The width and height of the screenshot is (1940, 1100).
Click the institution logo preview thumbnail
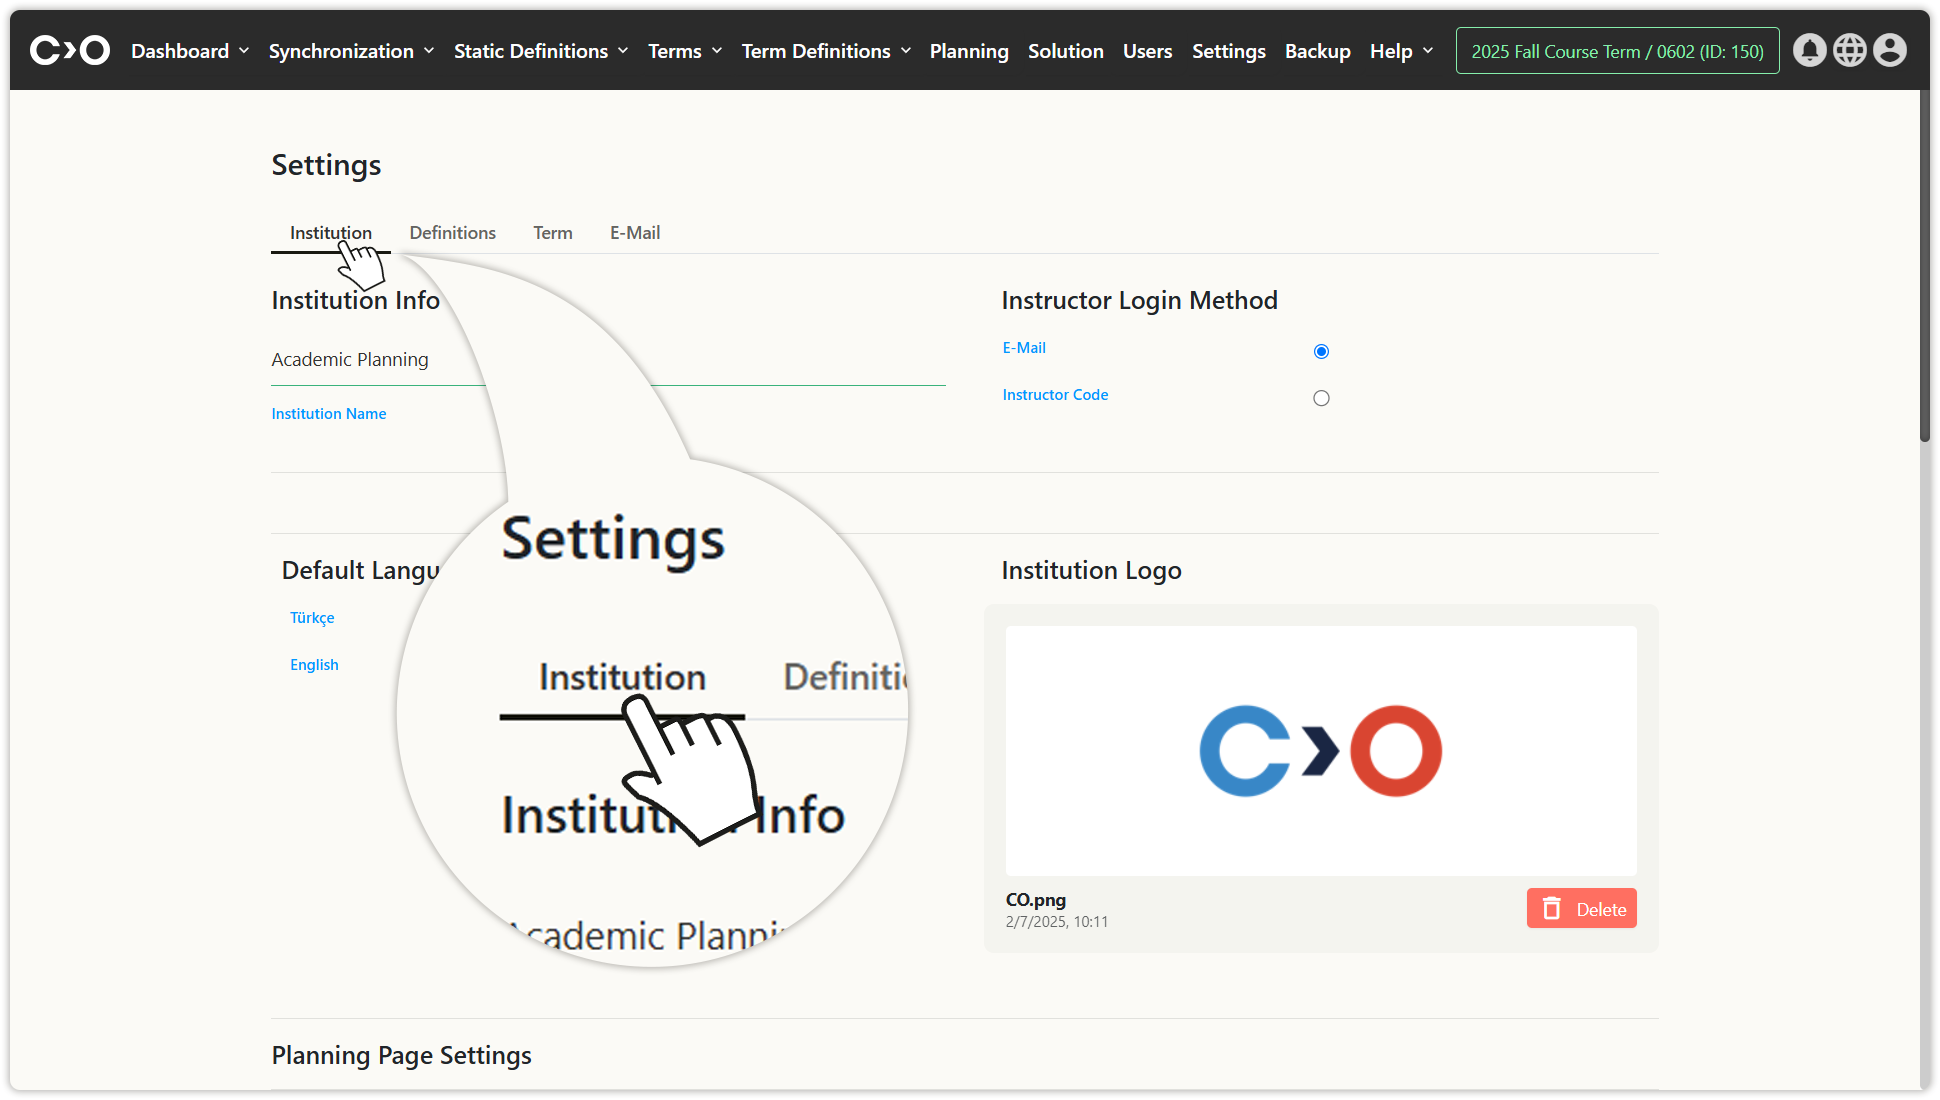pyautogui.click(x=1320, y=750)
